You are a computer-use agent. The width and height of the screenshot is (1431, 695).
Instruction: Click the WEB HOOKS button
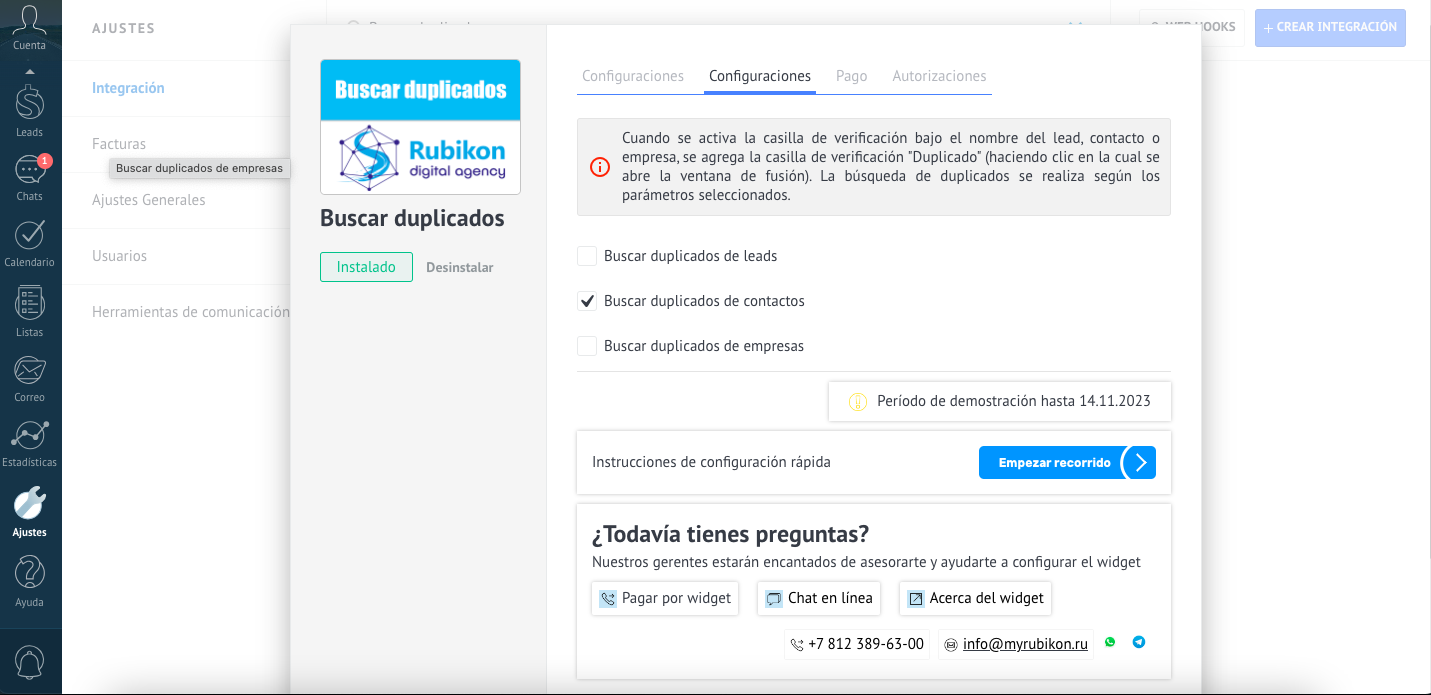[x=1192, y=27]
